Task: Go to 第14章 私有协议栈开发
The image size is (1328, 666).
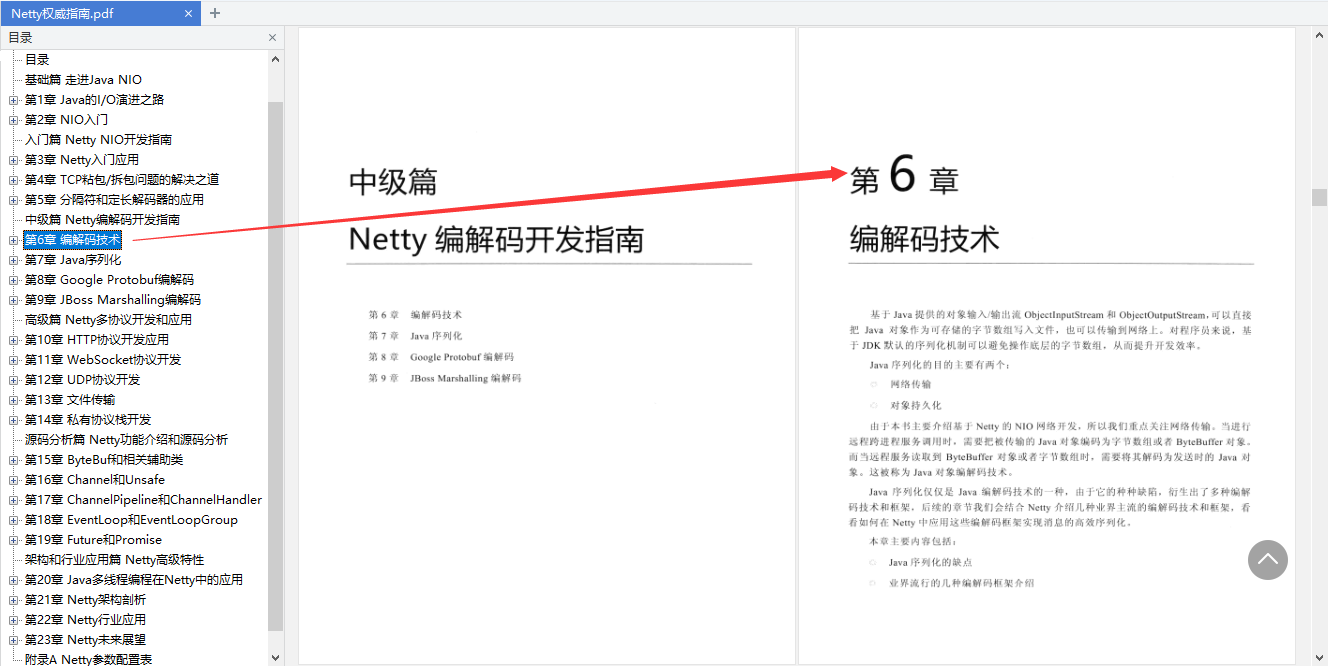Action: click(x=88, y=420)
